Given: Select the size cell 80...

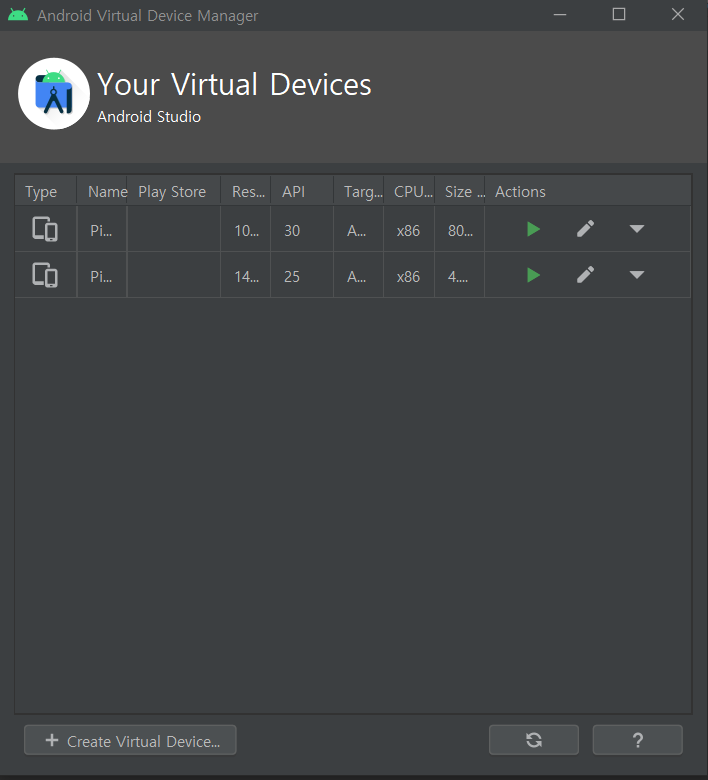Looking at the screenshot, I should [460, 230].
